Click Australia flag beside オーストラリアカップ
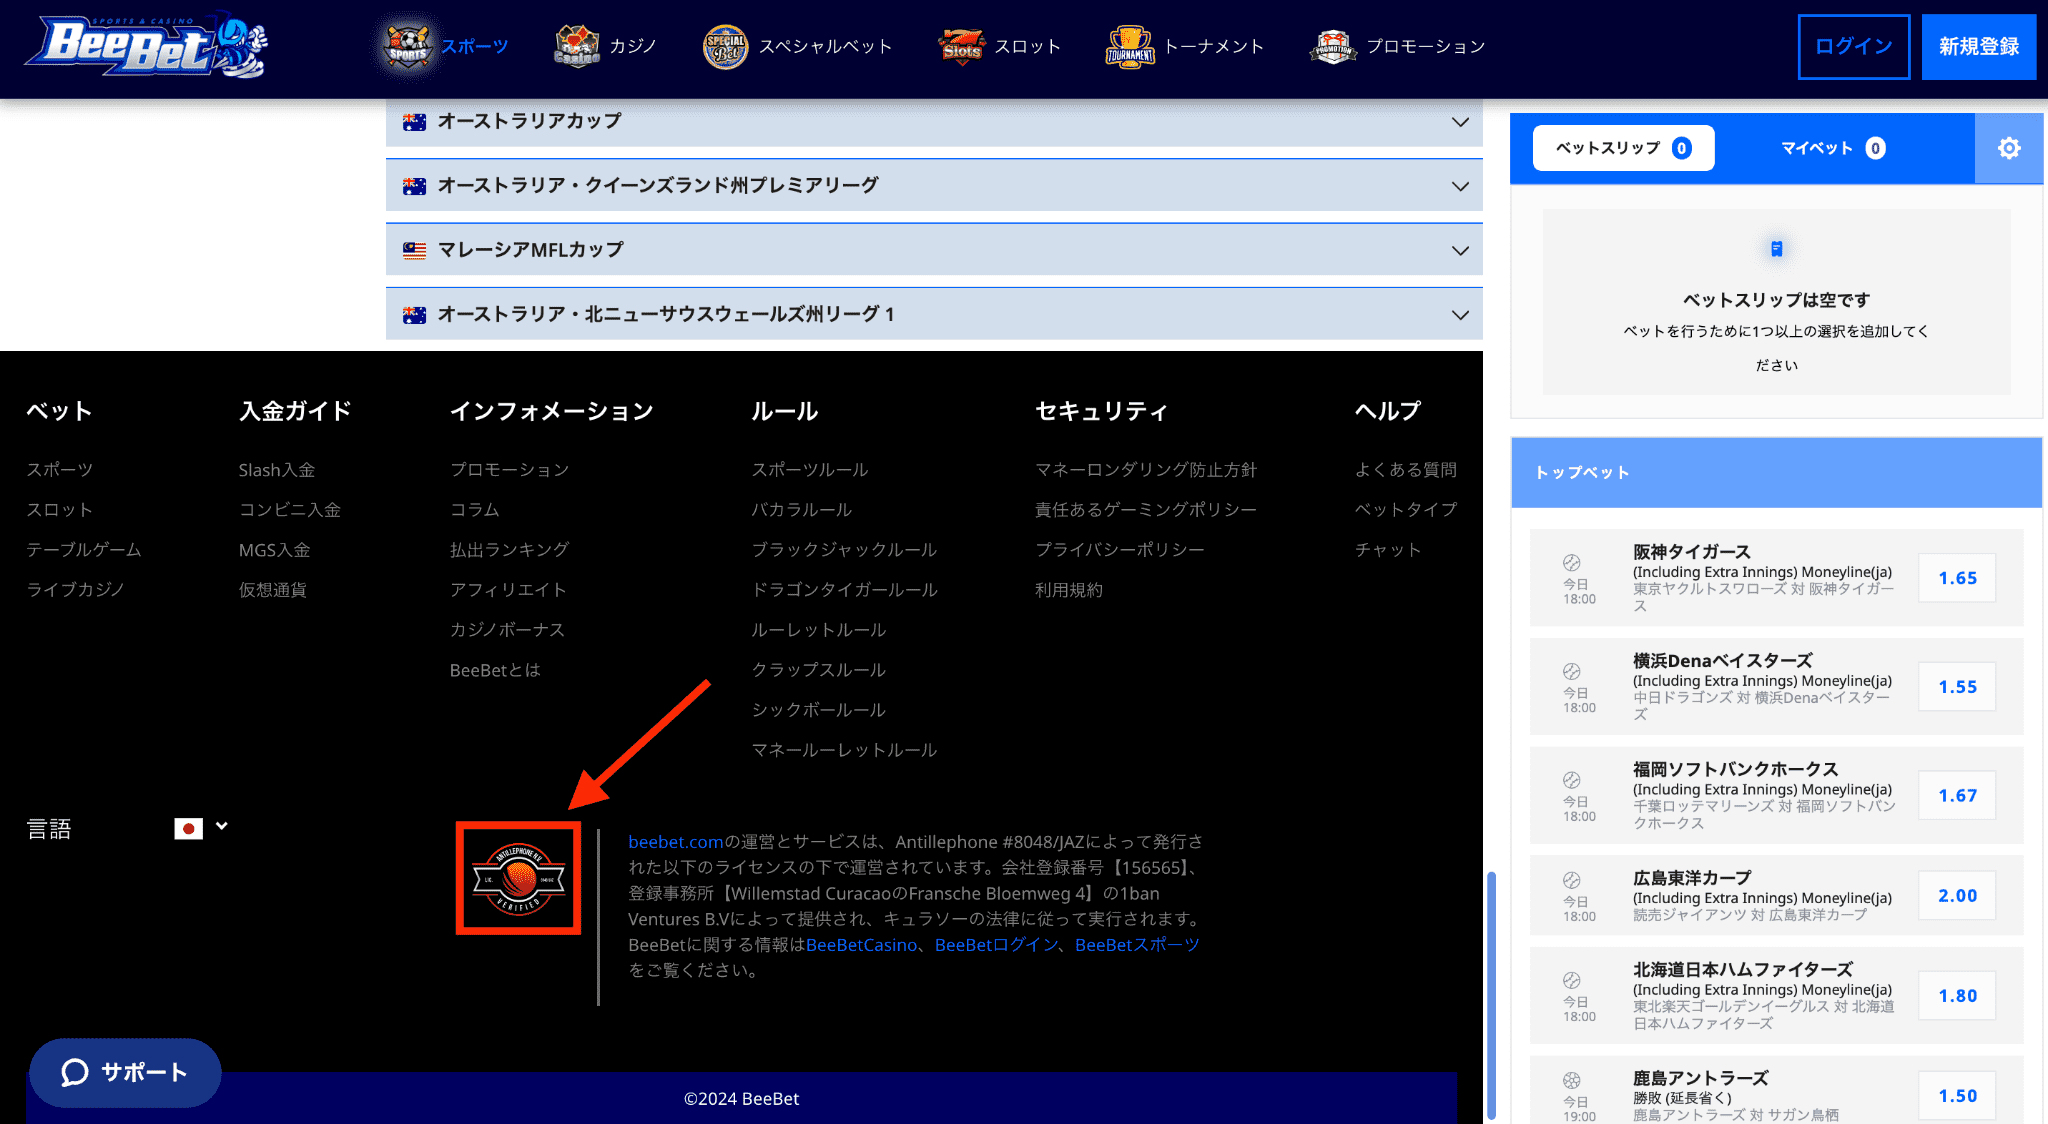2048x1124 pixels. [x=414, y=122]
